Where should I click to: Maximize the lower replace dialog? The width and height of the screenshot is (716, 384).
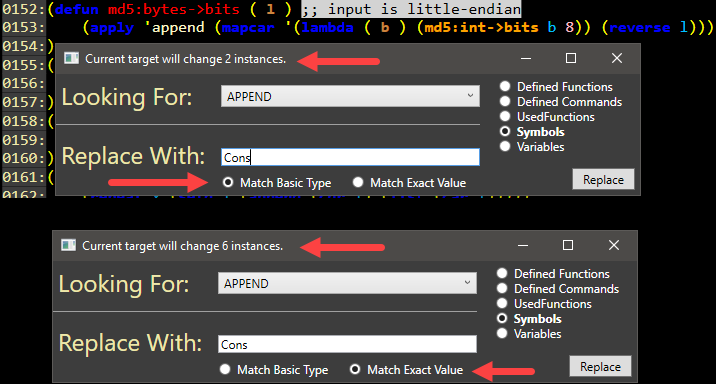[568, 245]
